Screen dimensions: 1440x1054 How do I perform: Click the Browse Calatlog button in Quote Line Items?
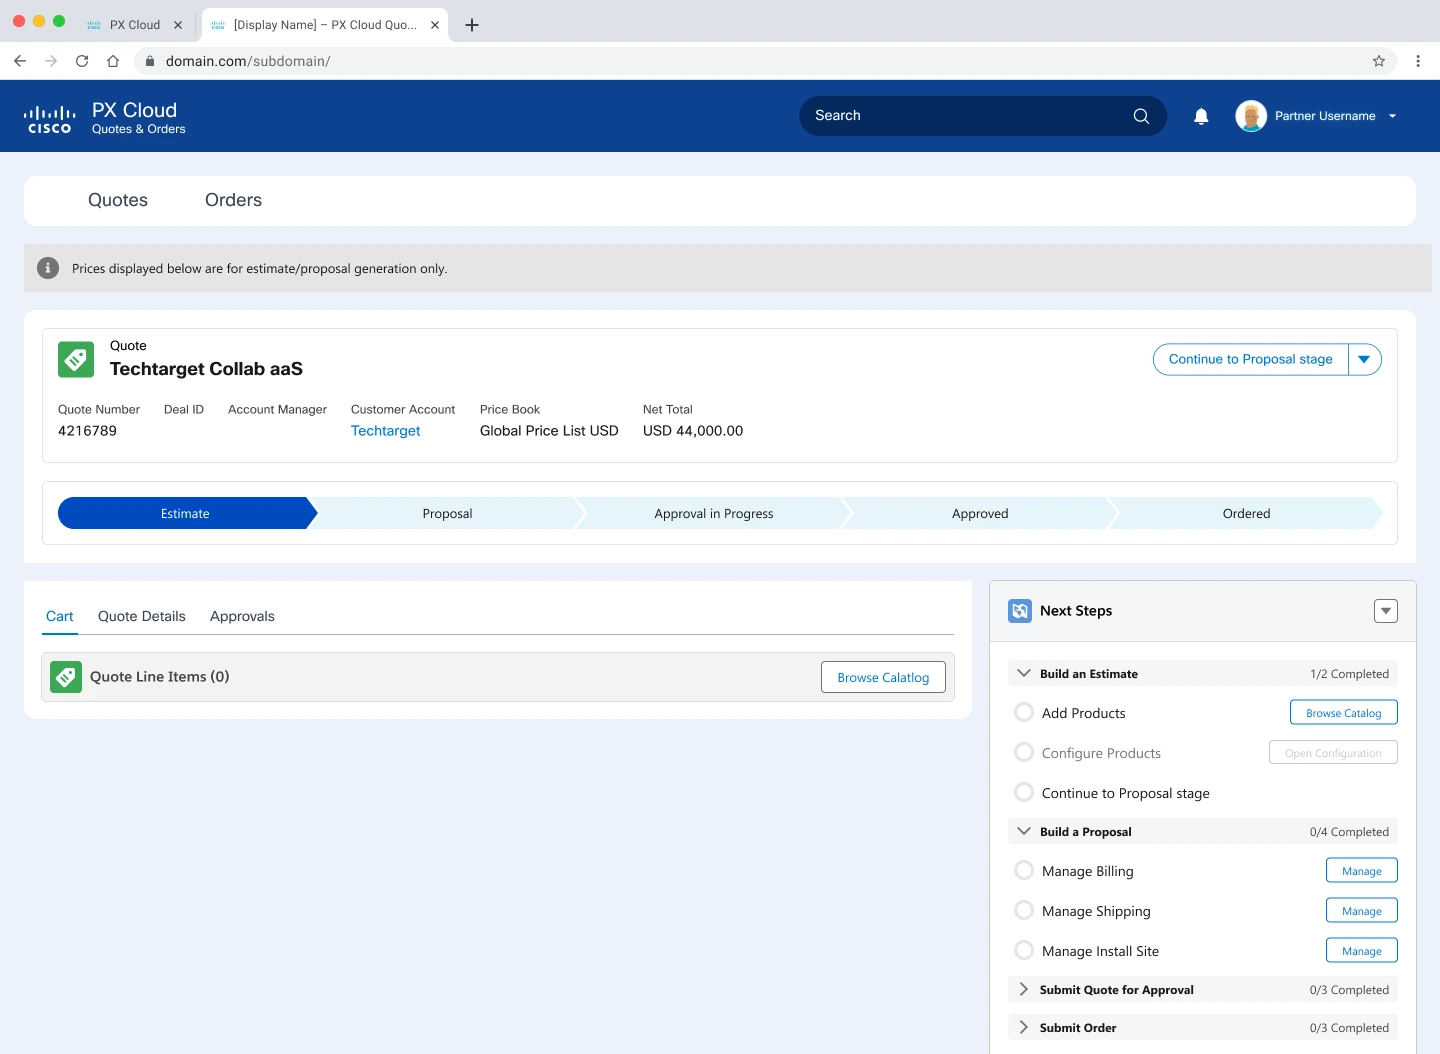click(x=883, y=677)
